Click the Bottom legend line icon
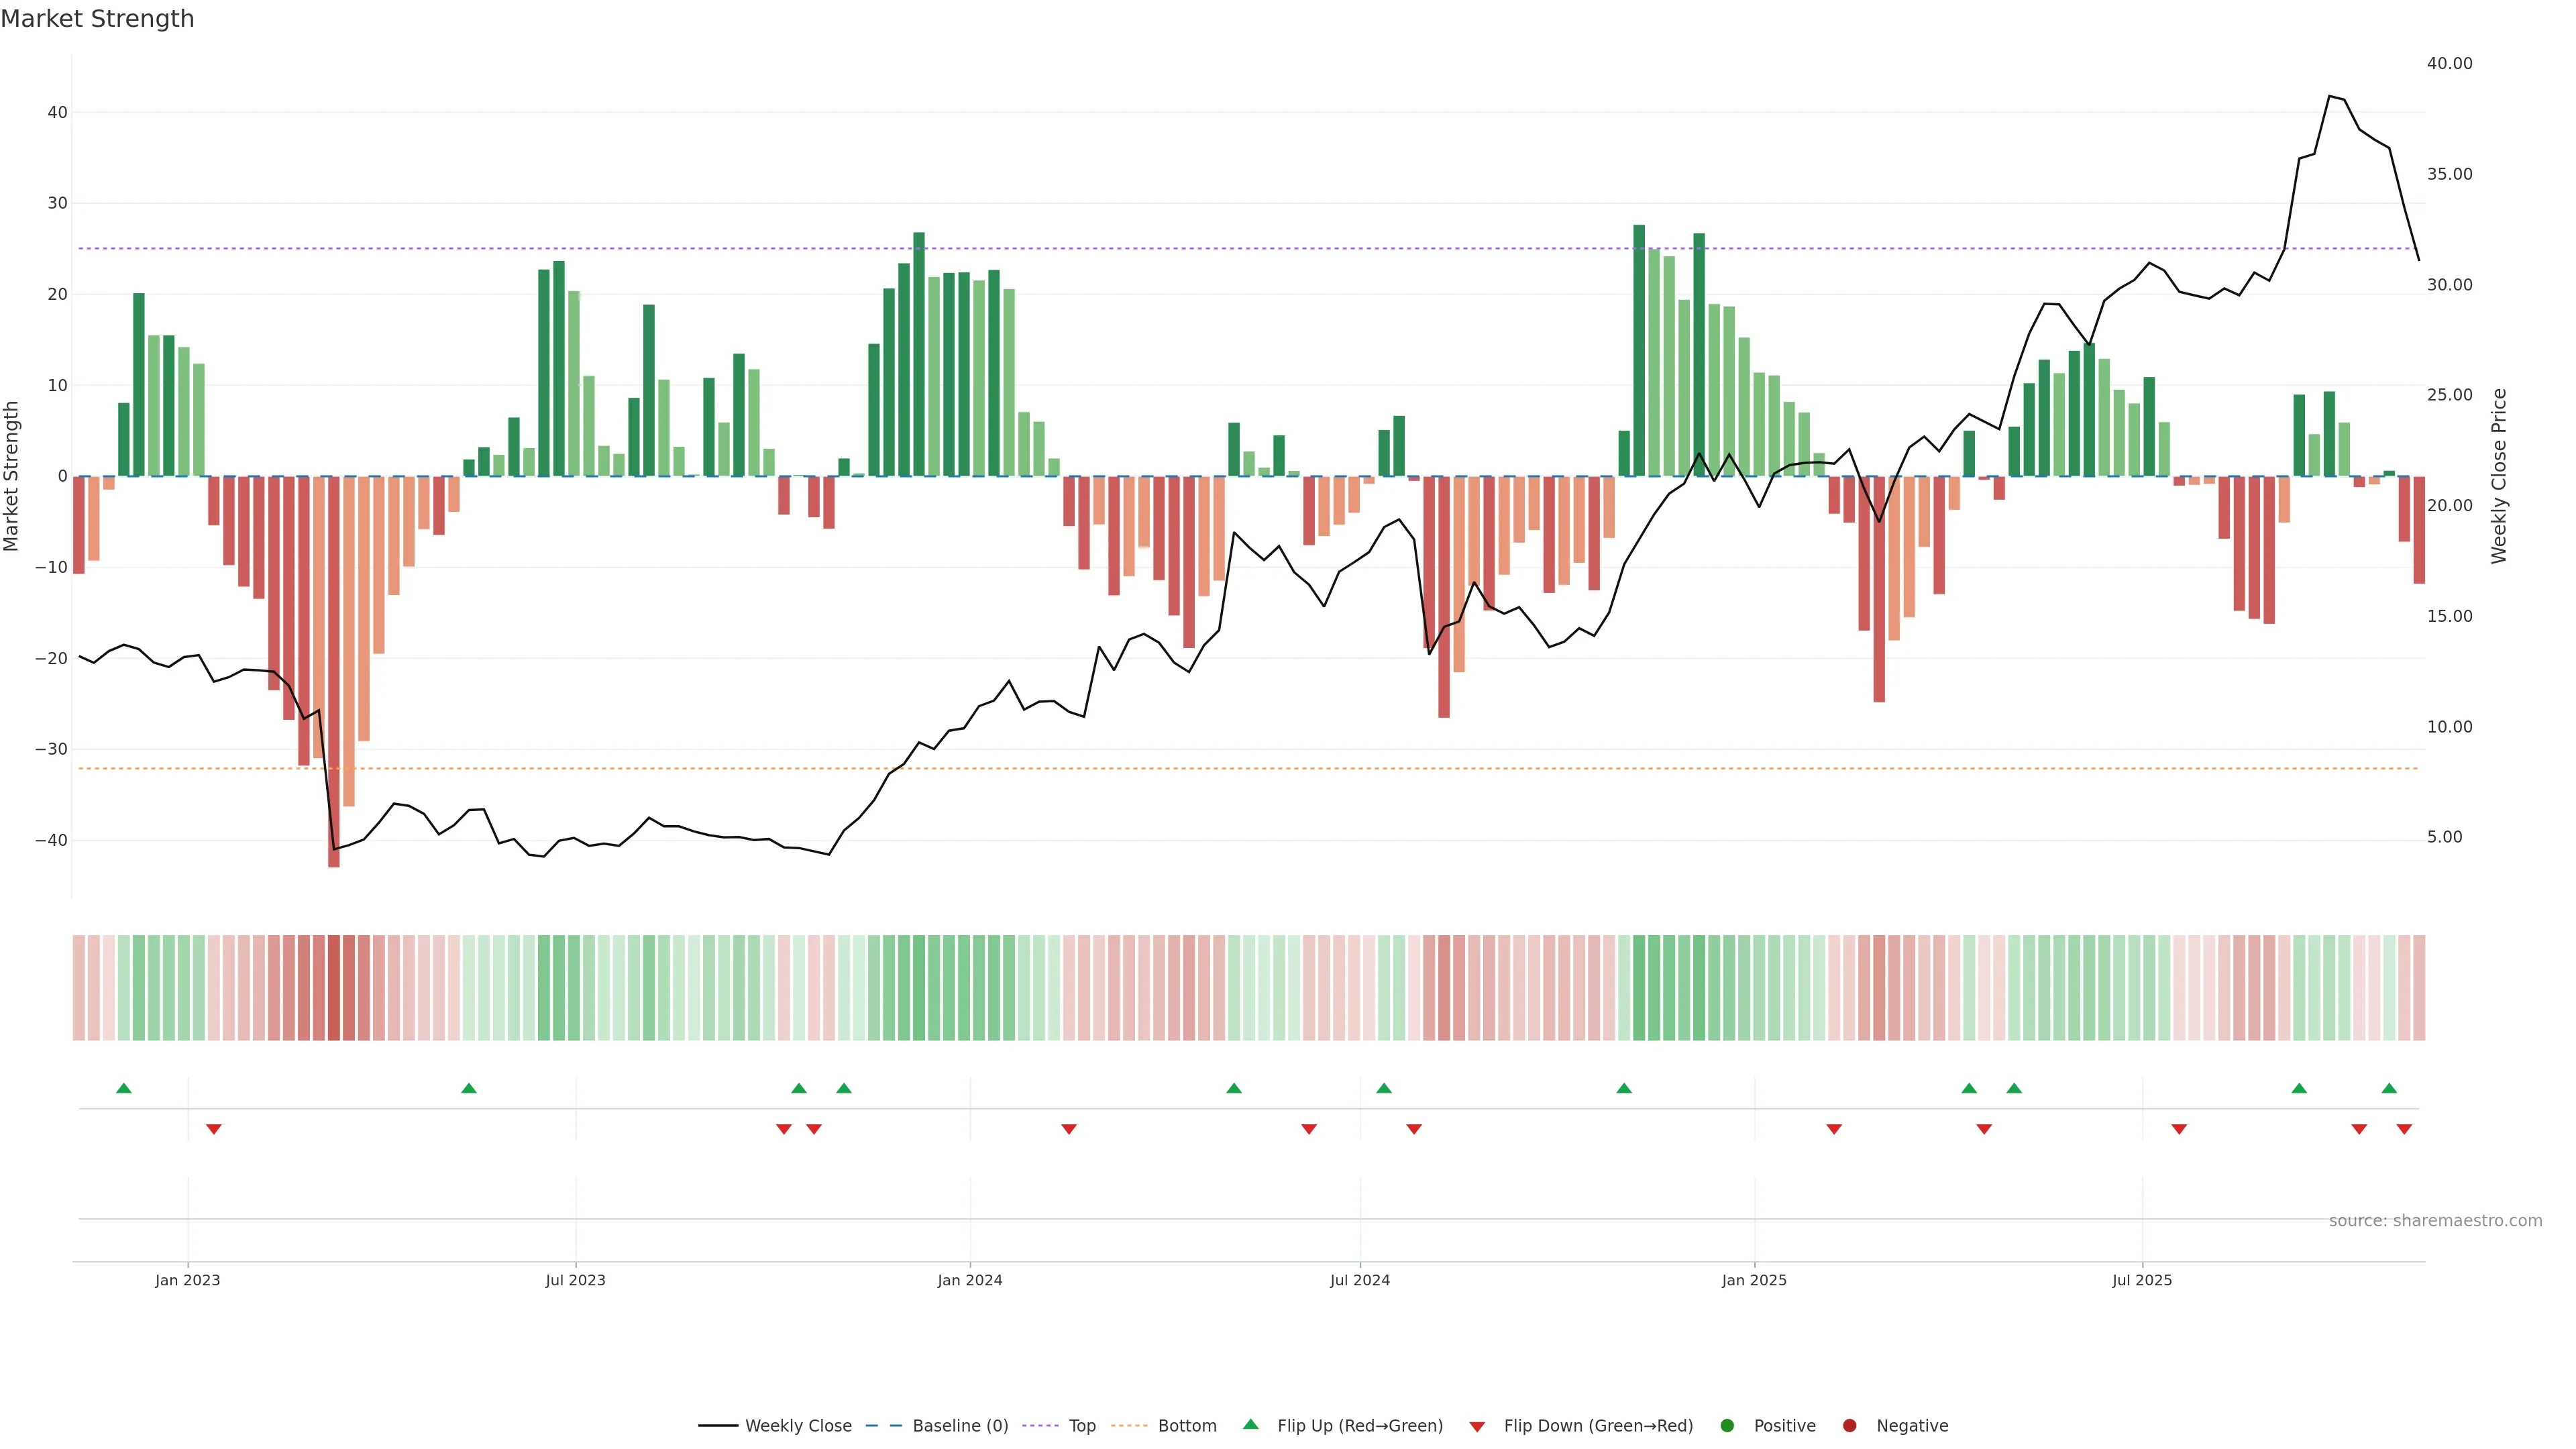 click(x=1129, y=1425)
